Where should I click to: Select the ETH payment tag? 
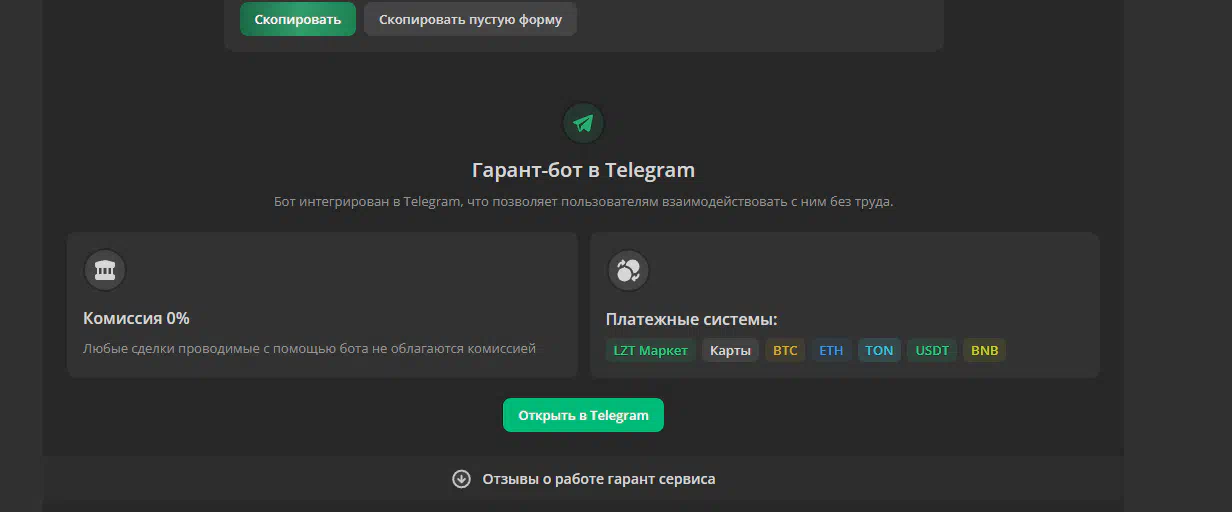831,350
